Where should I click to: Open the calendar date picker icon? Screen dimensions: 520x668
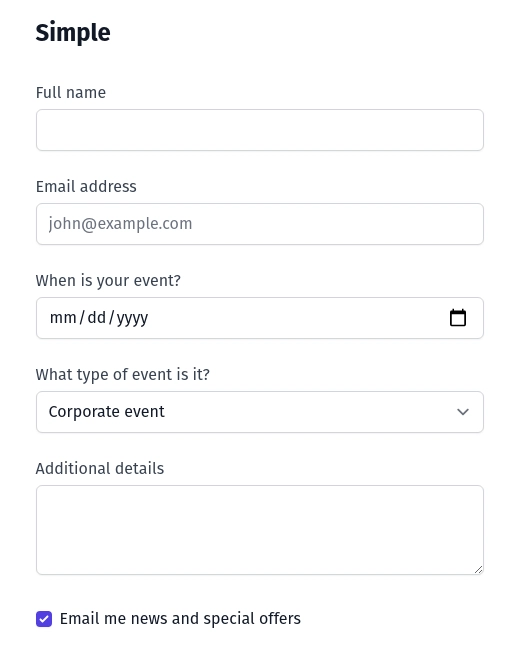pos(458,318)
